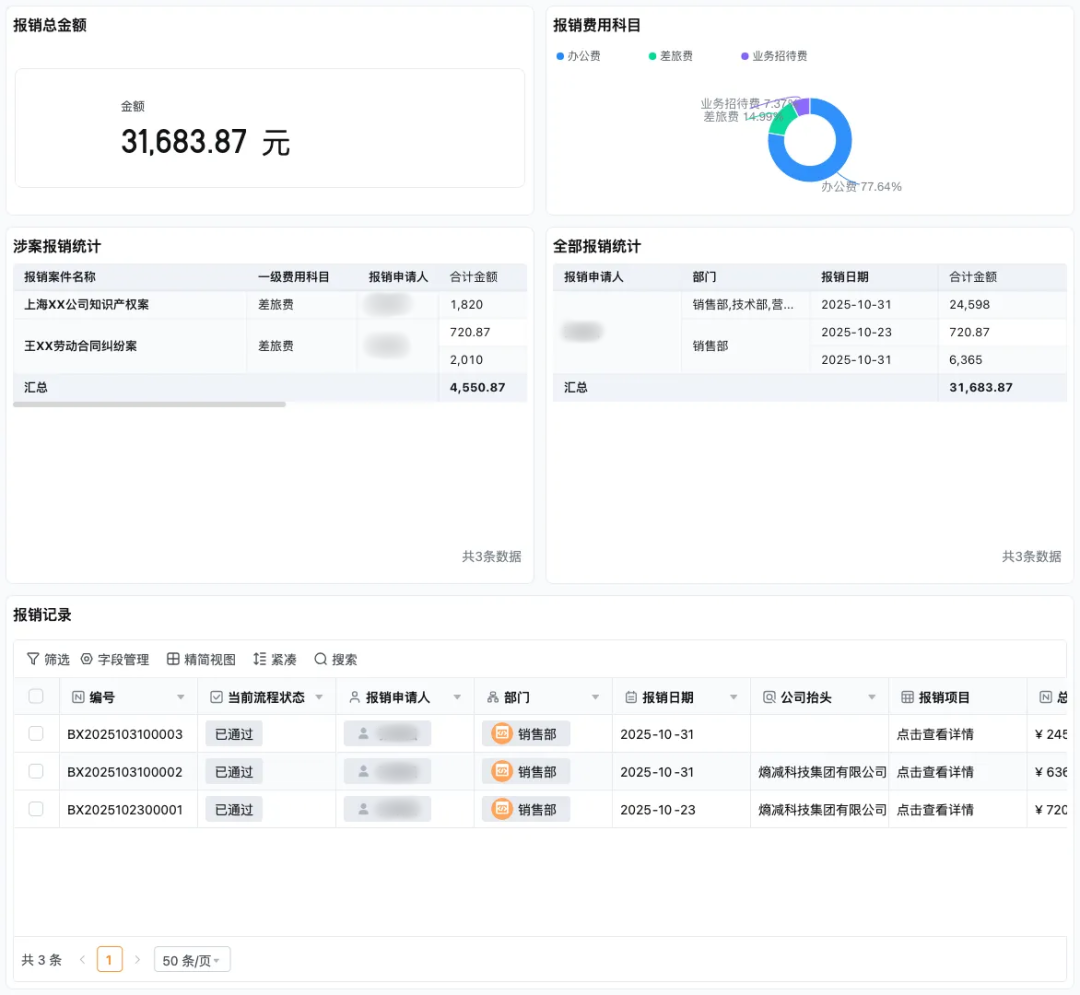Expand the 编号 column dropdown arrow
Image resolution: width=1080 pixels, height=995 pixels.
coord(181,697)
